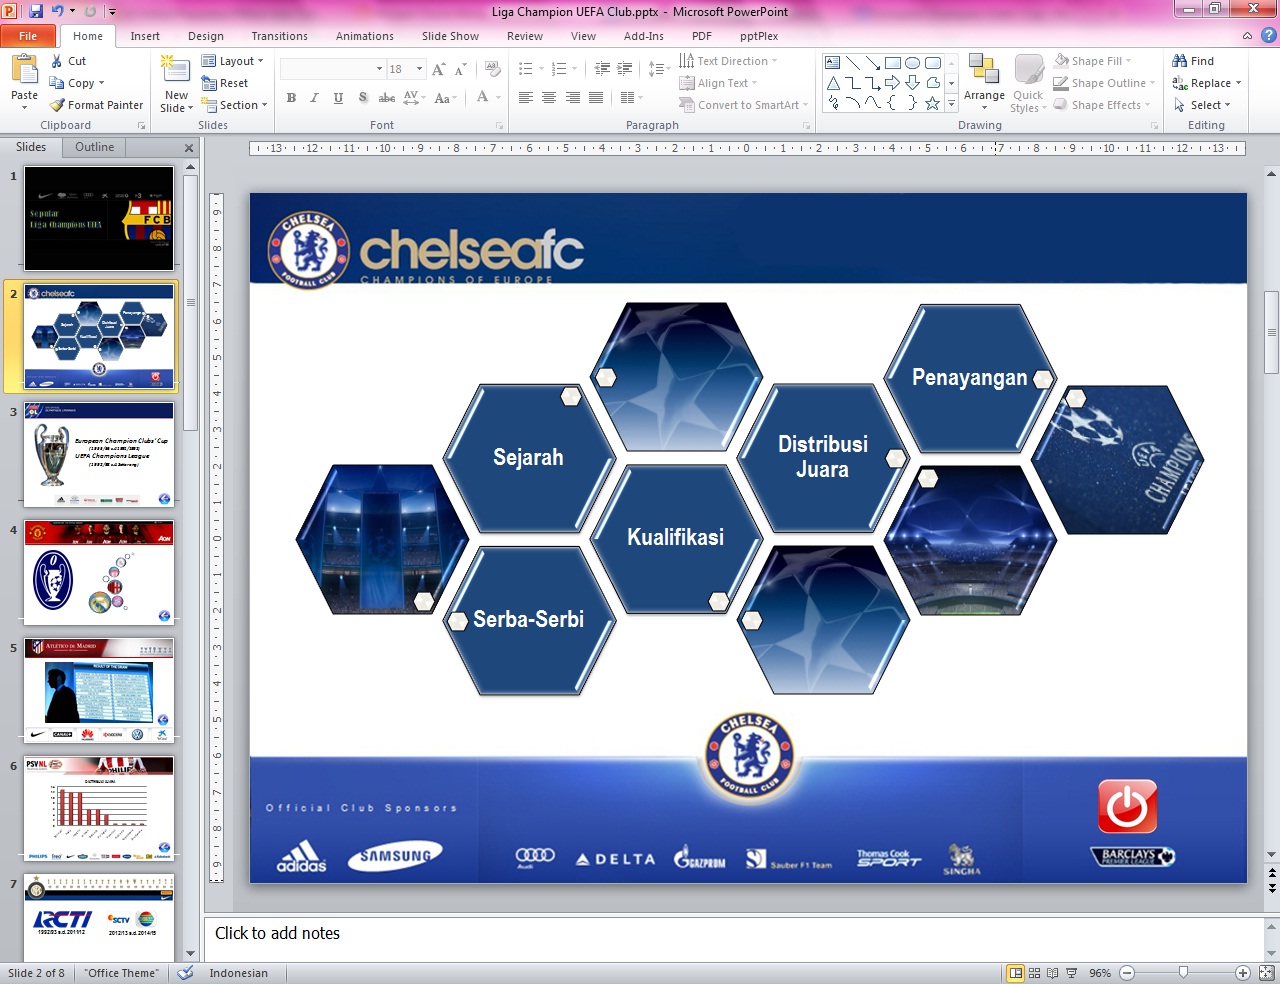The image size is (1280, 984).
Task: Click Decrease Font Size icon
Action: [460, 69]
